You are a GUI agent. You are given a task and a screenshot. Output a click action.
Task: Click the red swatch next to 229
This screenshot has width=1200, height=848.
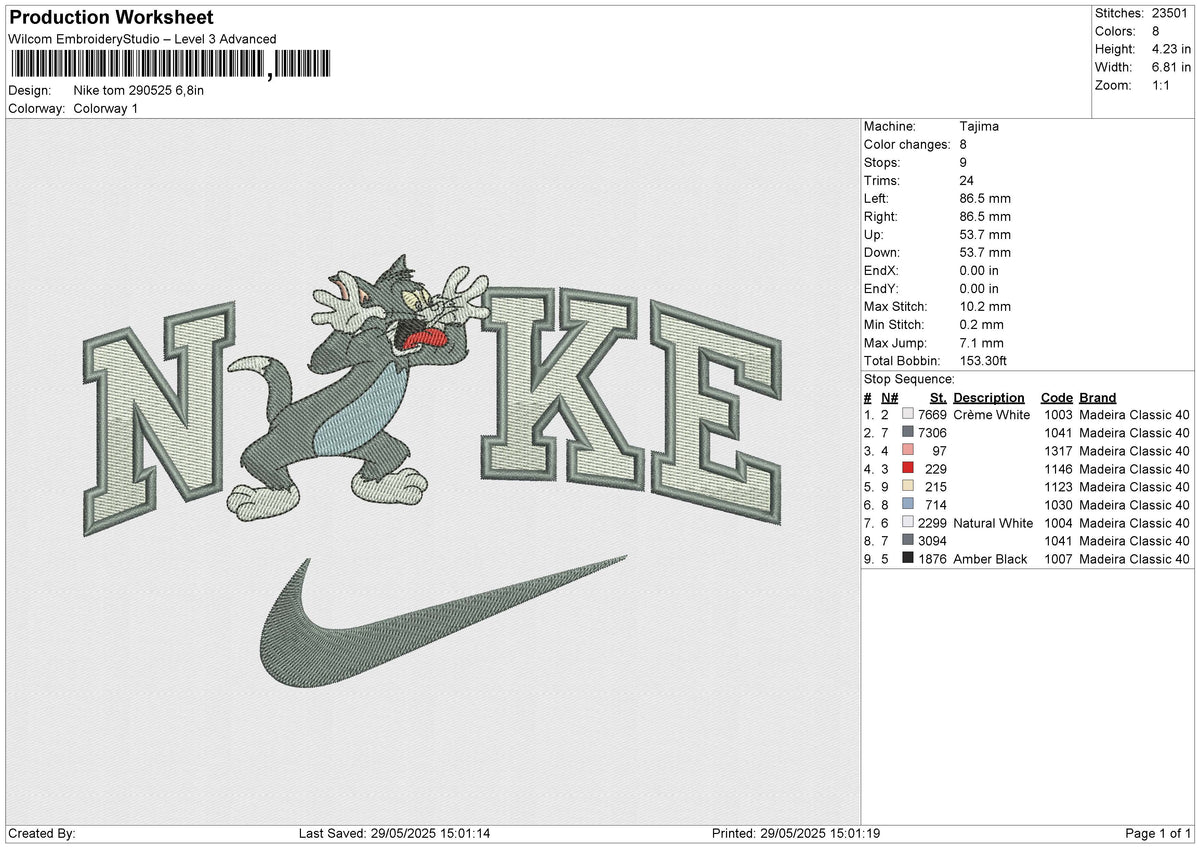point(908,468)
